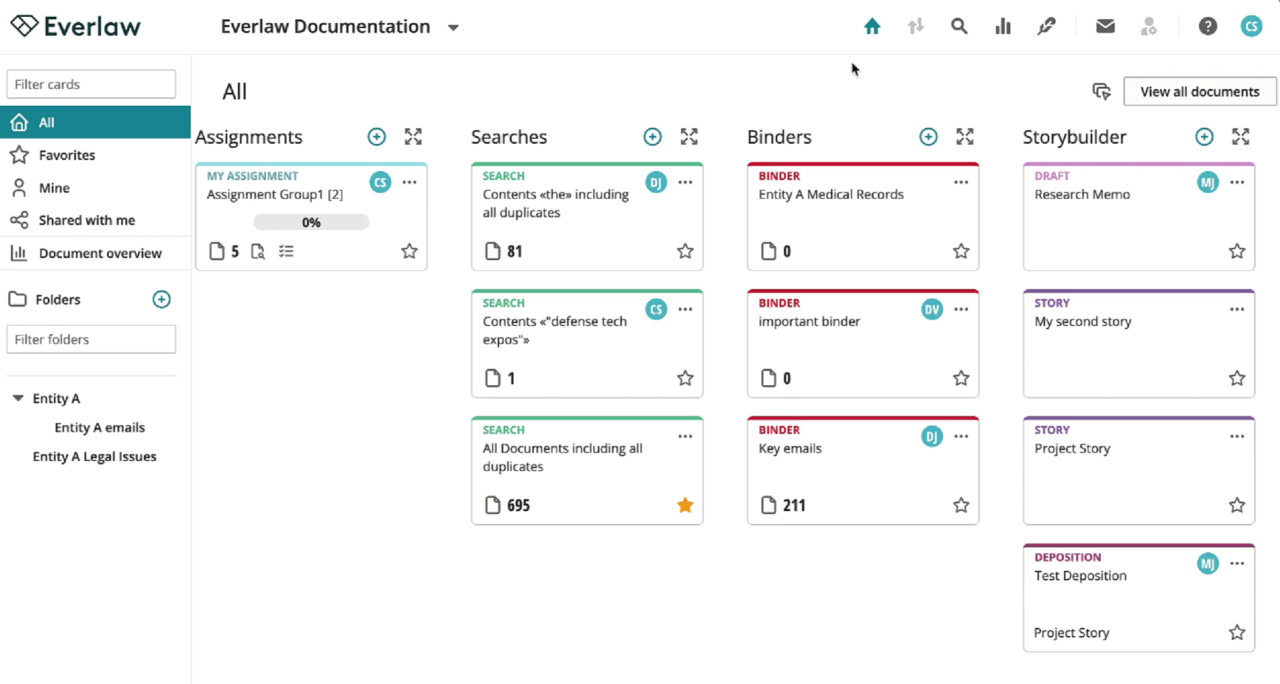The height and width of the screenshot is (684, 1280).
Task: Open the Key emails binder card
Action: [863, 471]
